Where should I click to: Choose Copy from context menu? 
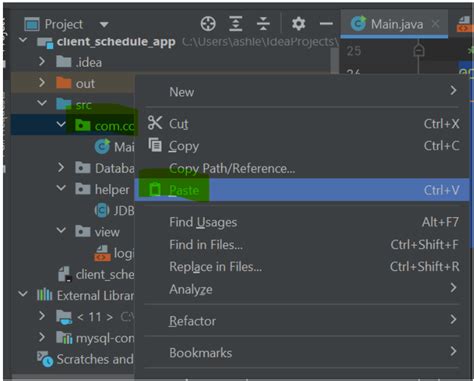[302, 146]
